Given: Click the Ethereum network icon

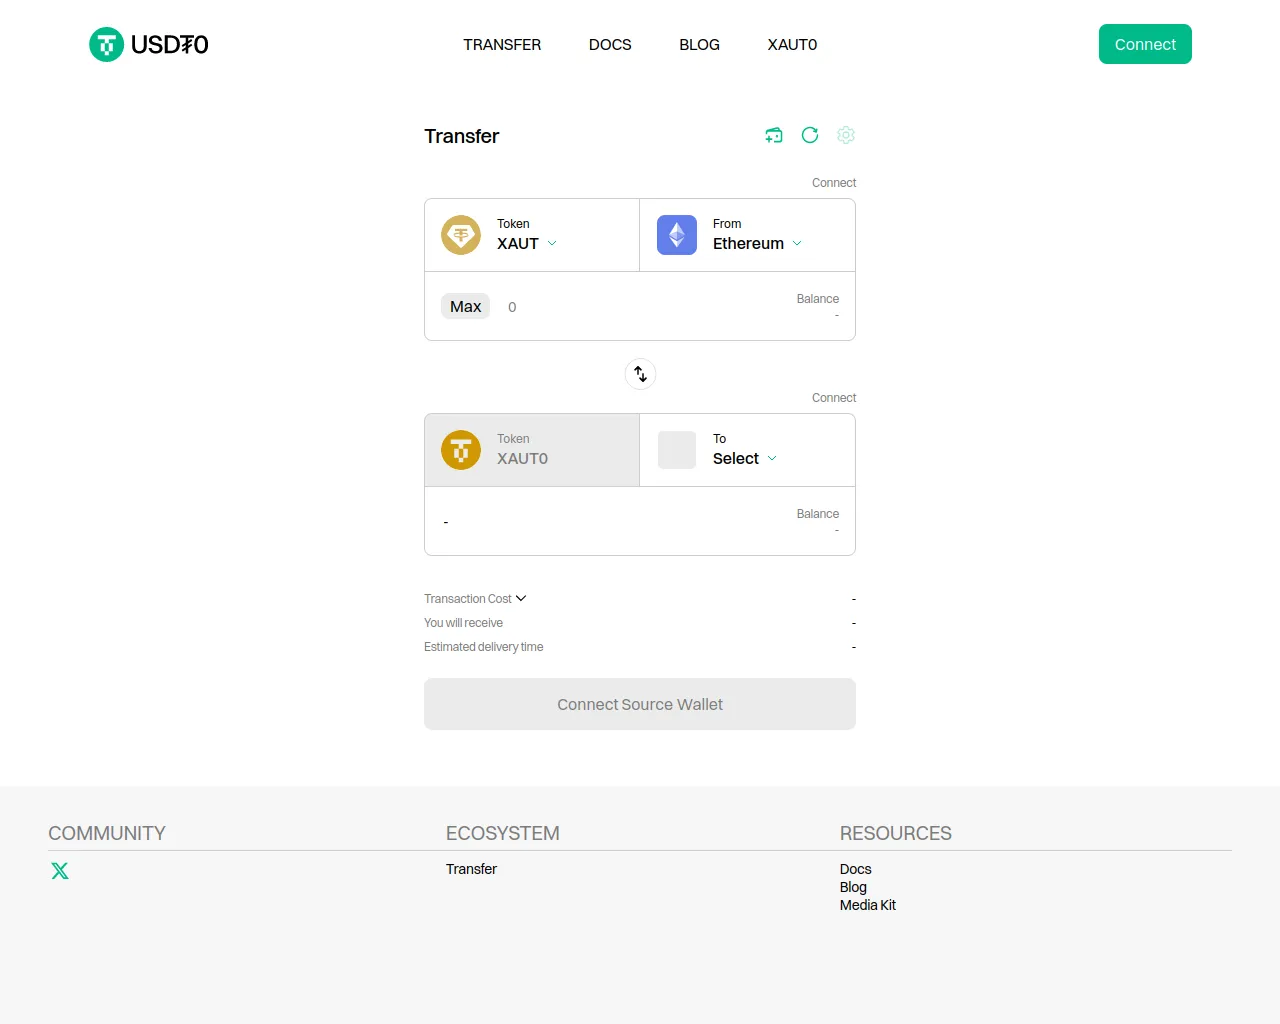Looking at the screenshot, I should (677, 235).
